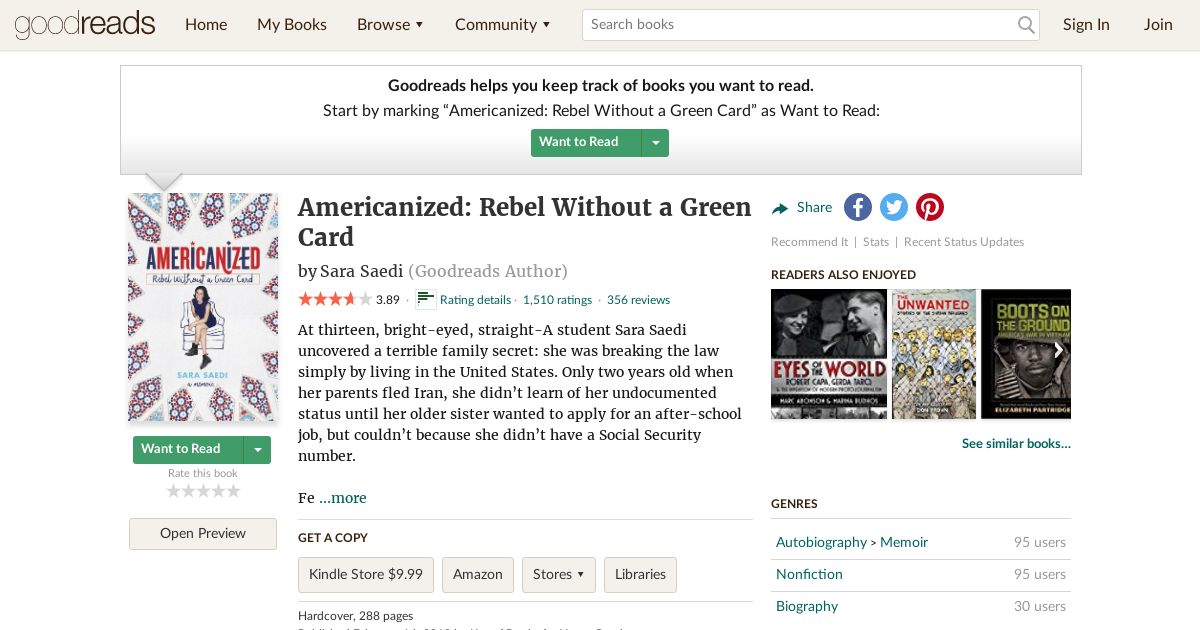Expand the Stores dropdown
The height and width of the screenshot is (630, 1200).
click(x=559, y=575)
